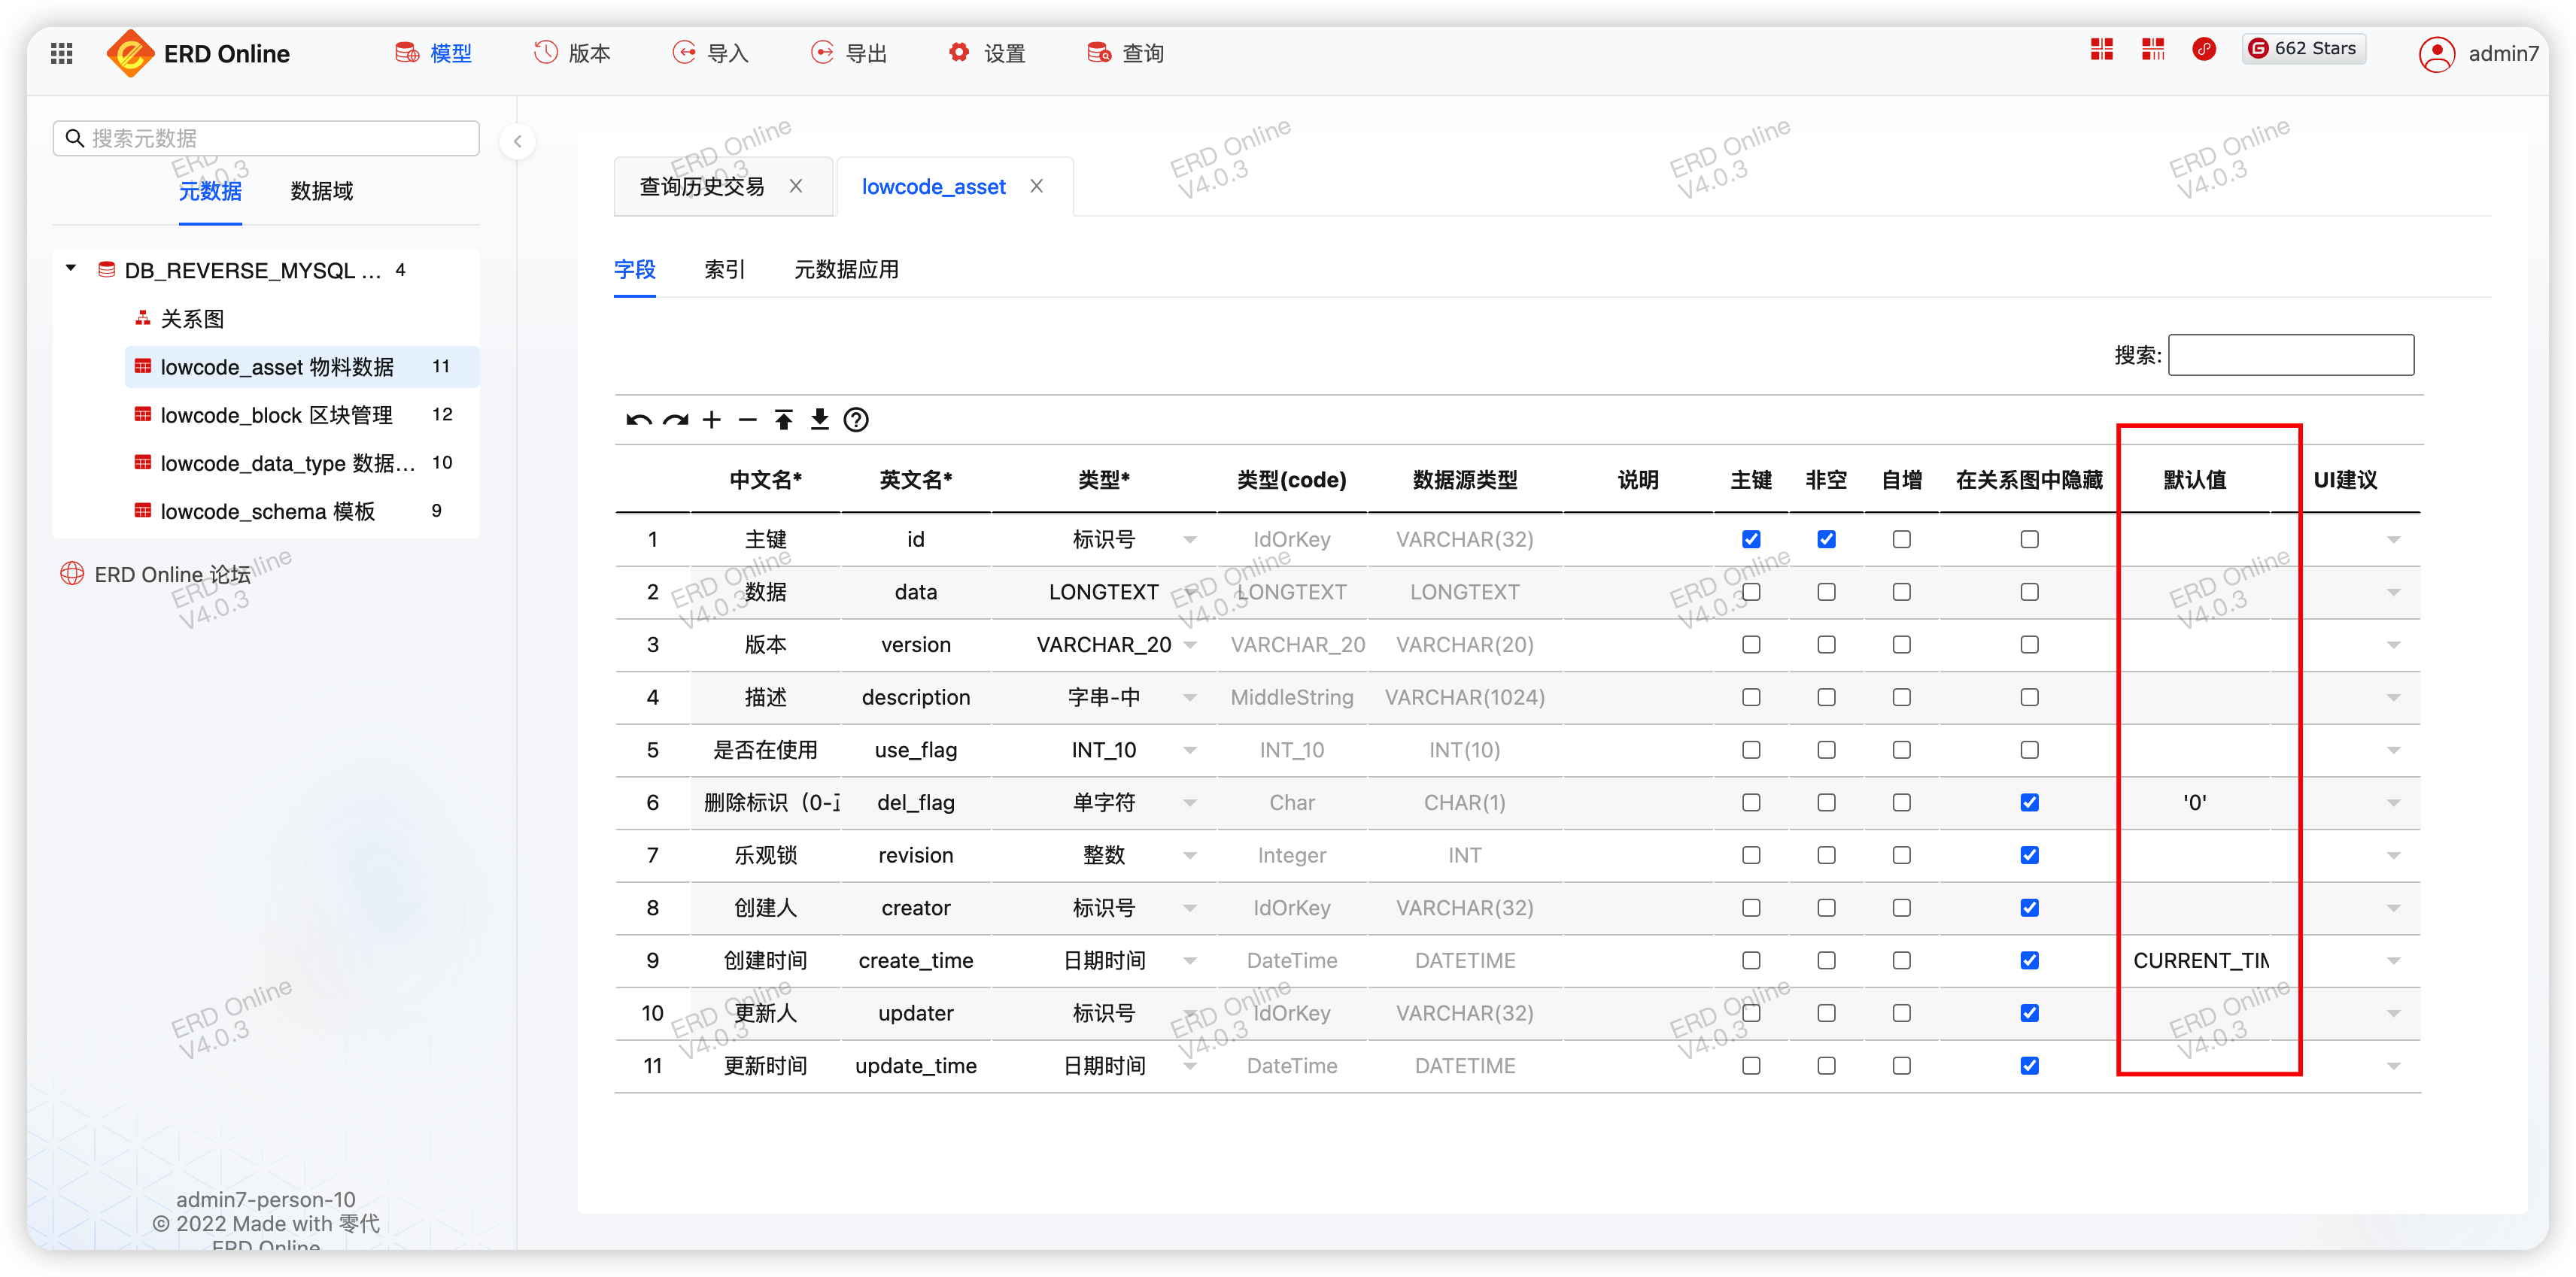Uncheck the 主键 checkbox for id
Screen dimensions: 2576x1277
1751,538
